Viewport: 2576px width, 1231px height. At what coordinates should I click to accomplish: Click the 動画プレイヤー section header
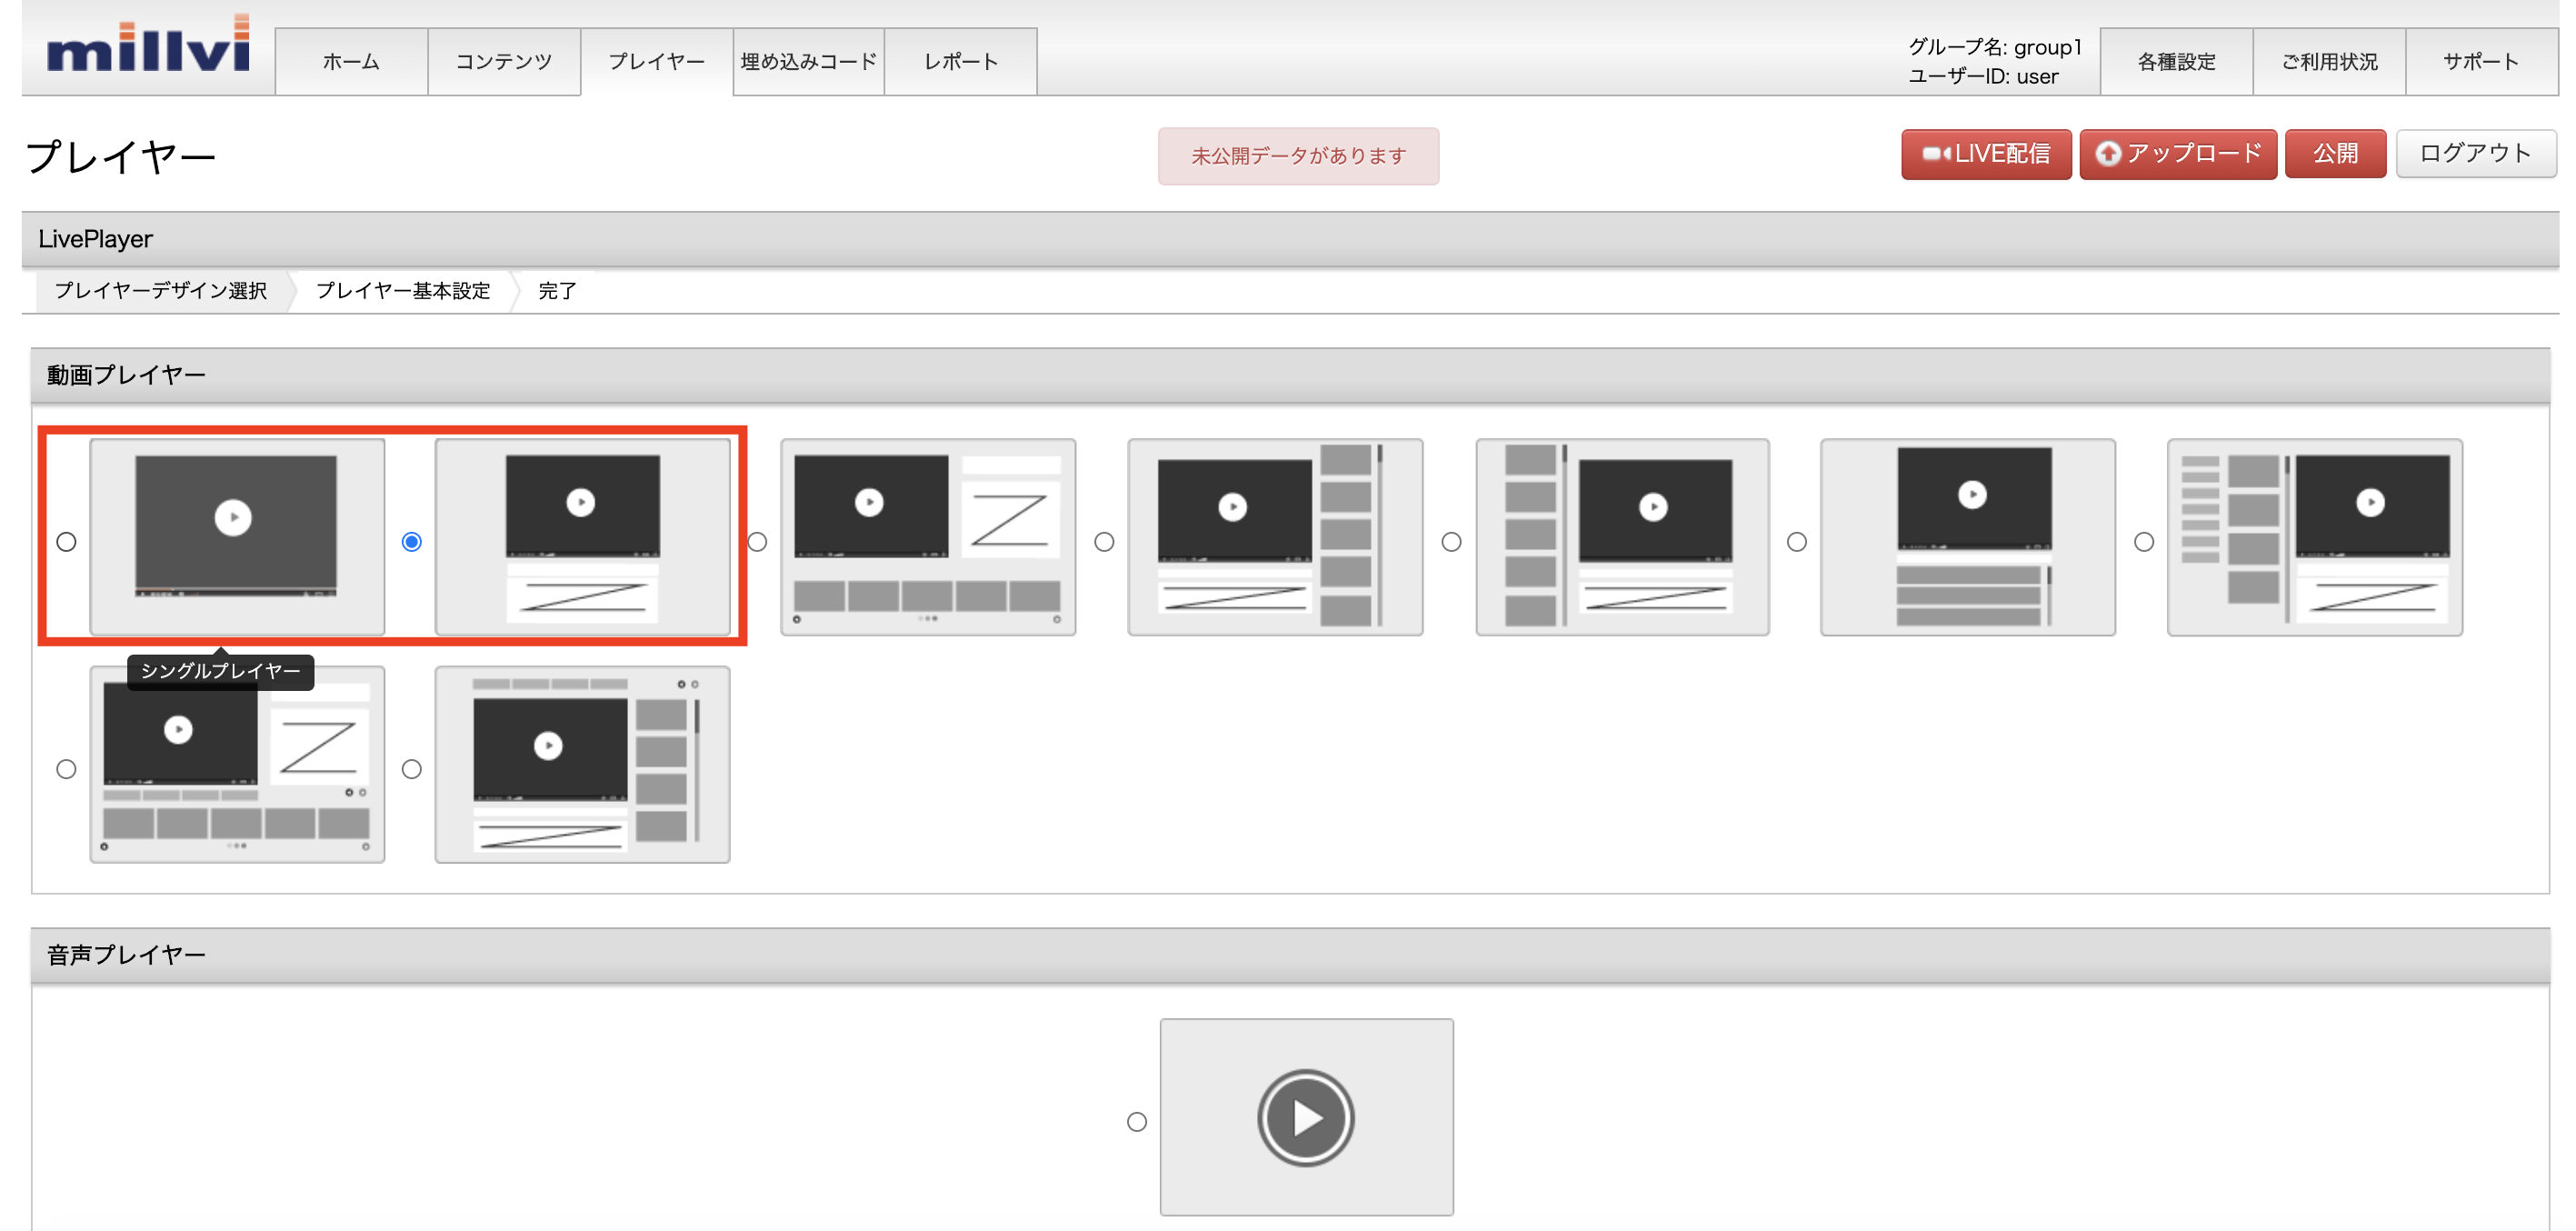coord(1290,376)
